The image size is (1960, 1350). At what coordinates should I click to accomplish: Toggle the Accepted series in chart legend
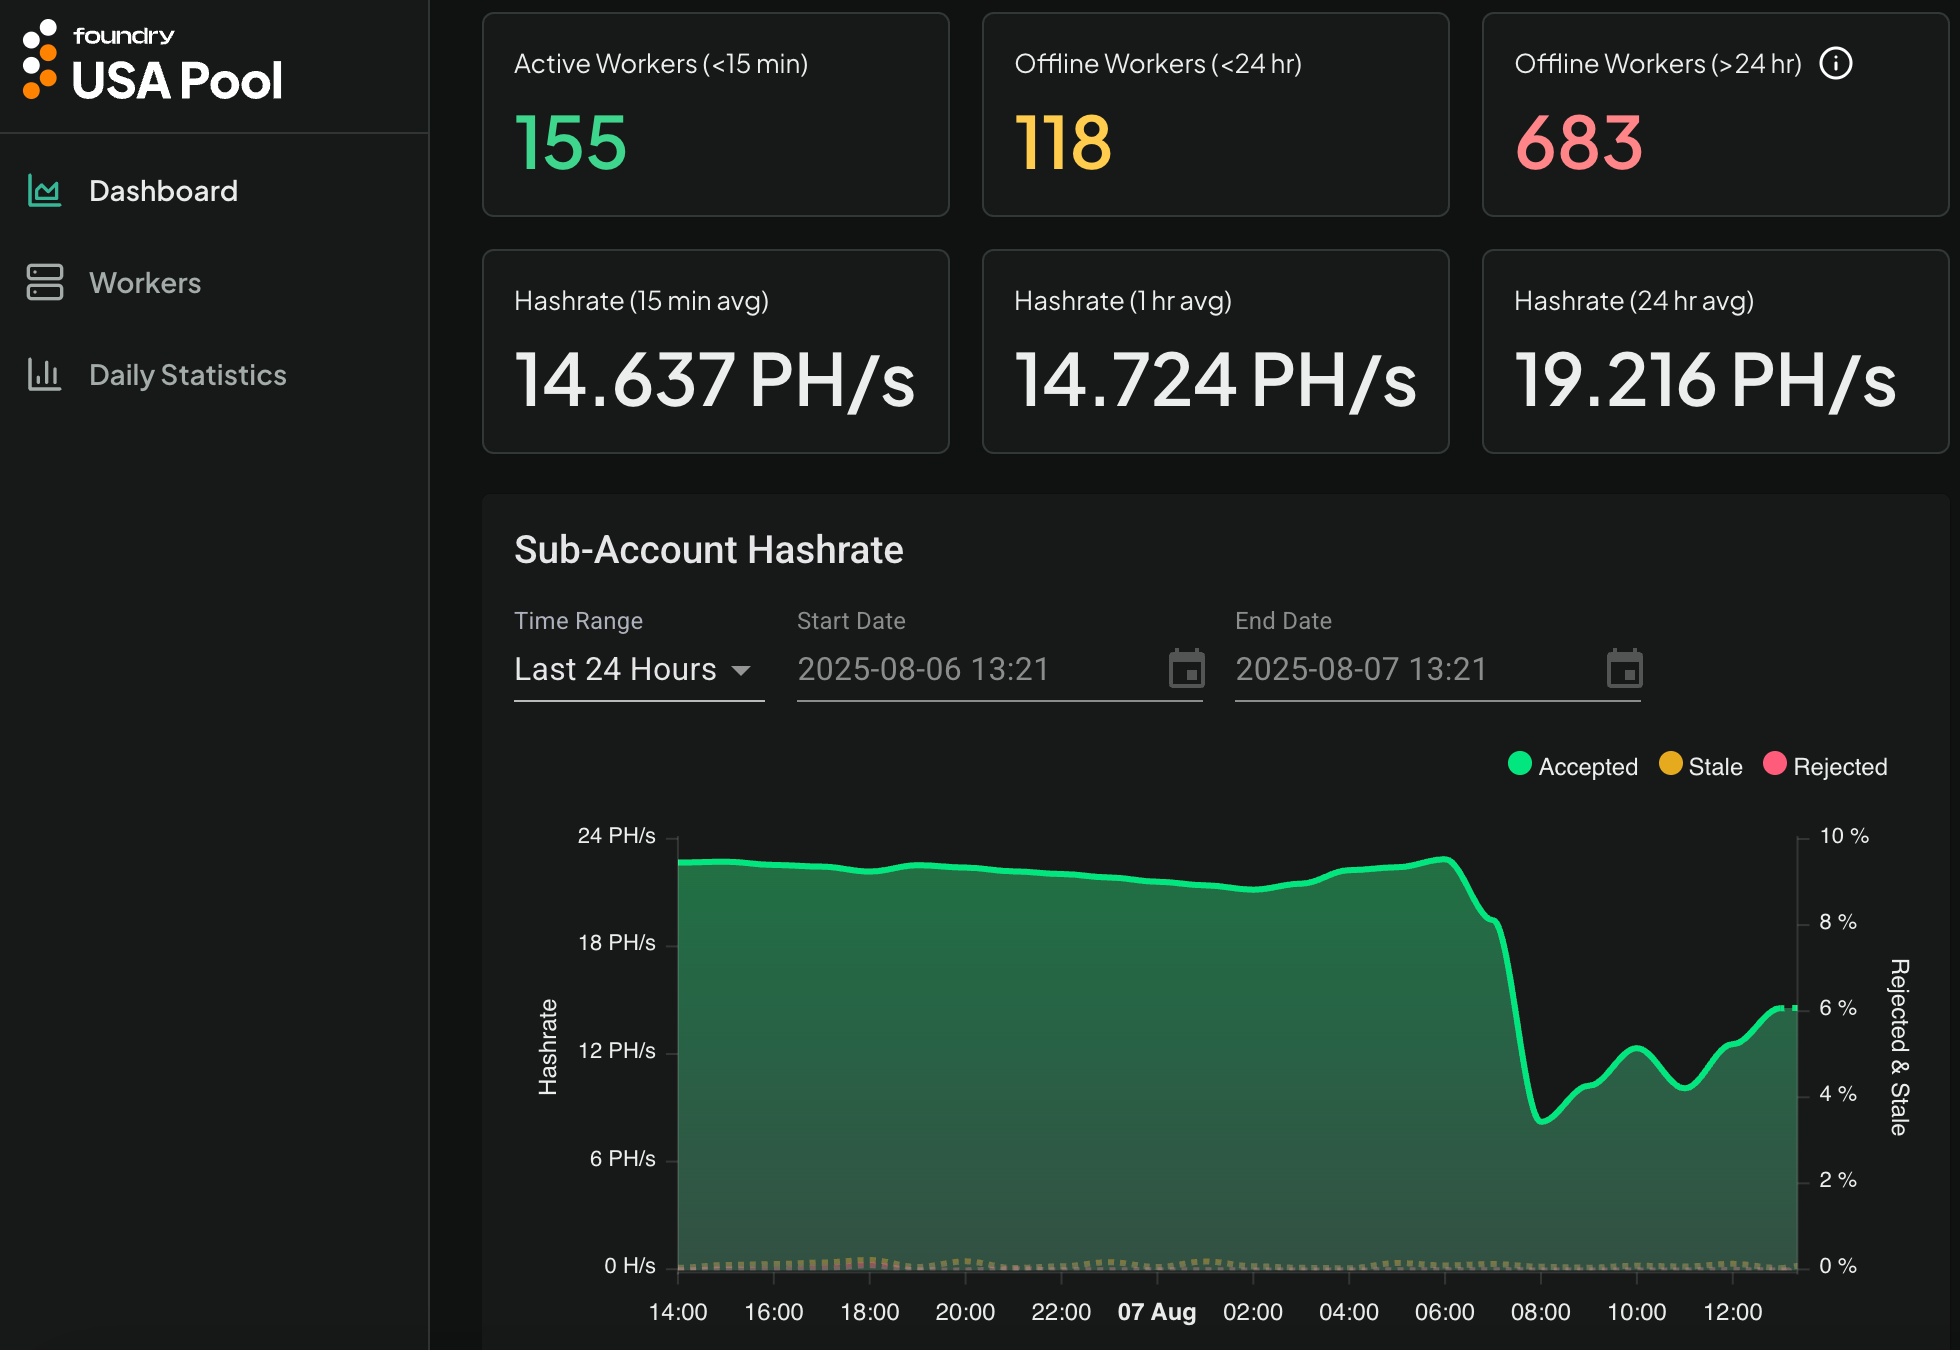[1572, 766]
